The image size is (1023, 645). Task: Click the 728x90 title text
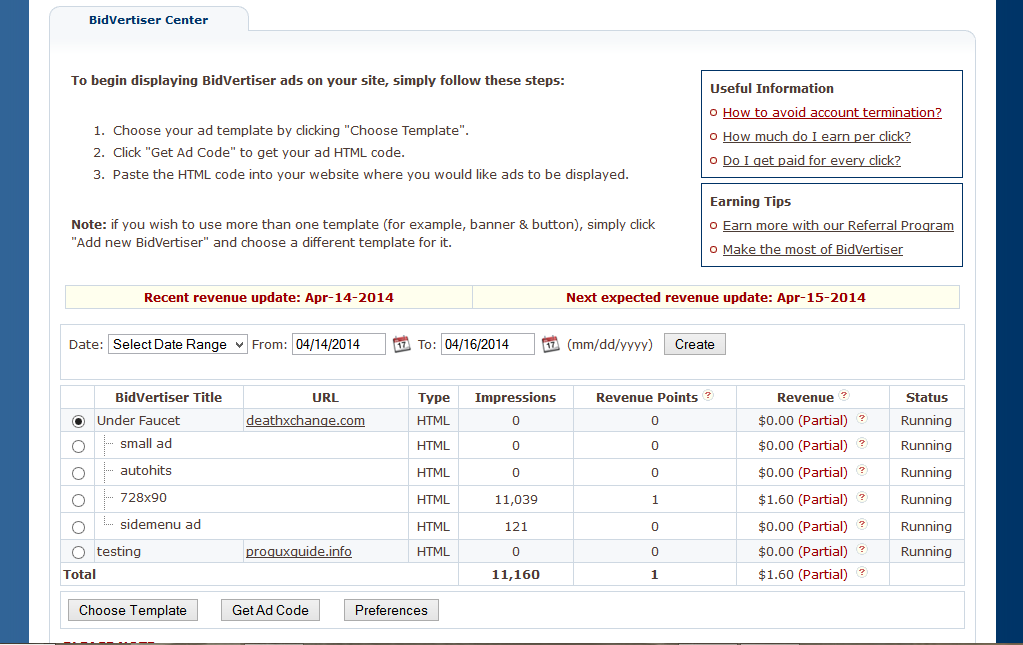click(x=144, y=498)
